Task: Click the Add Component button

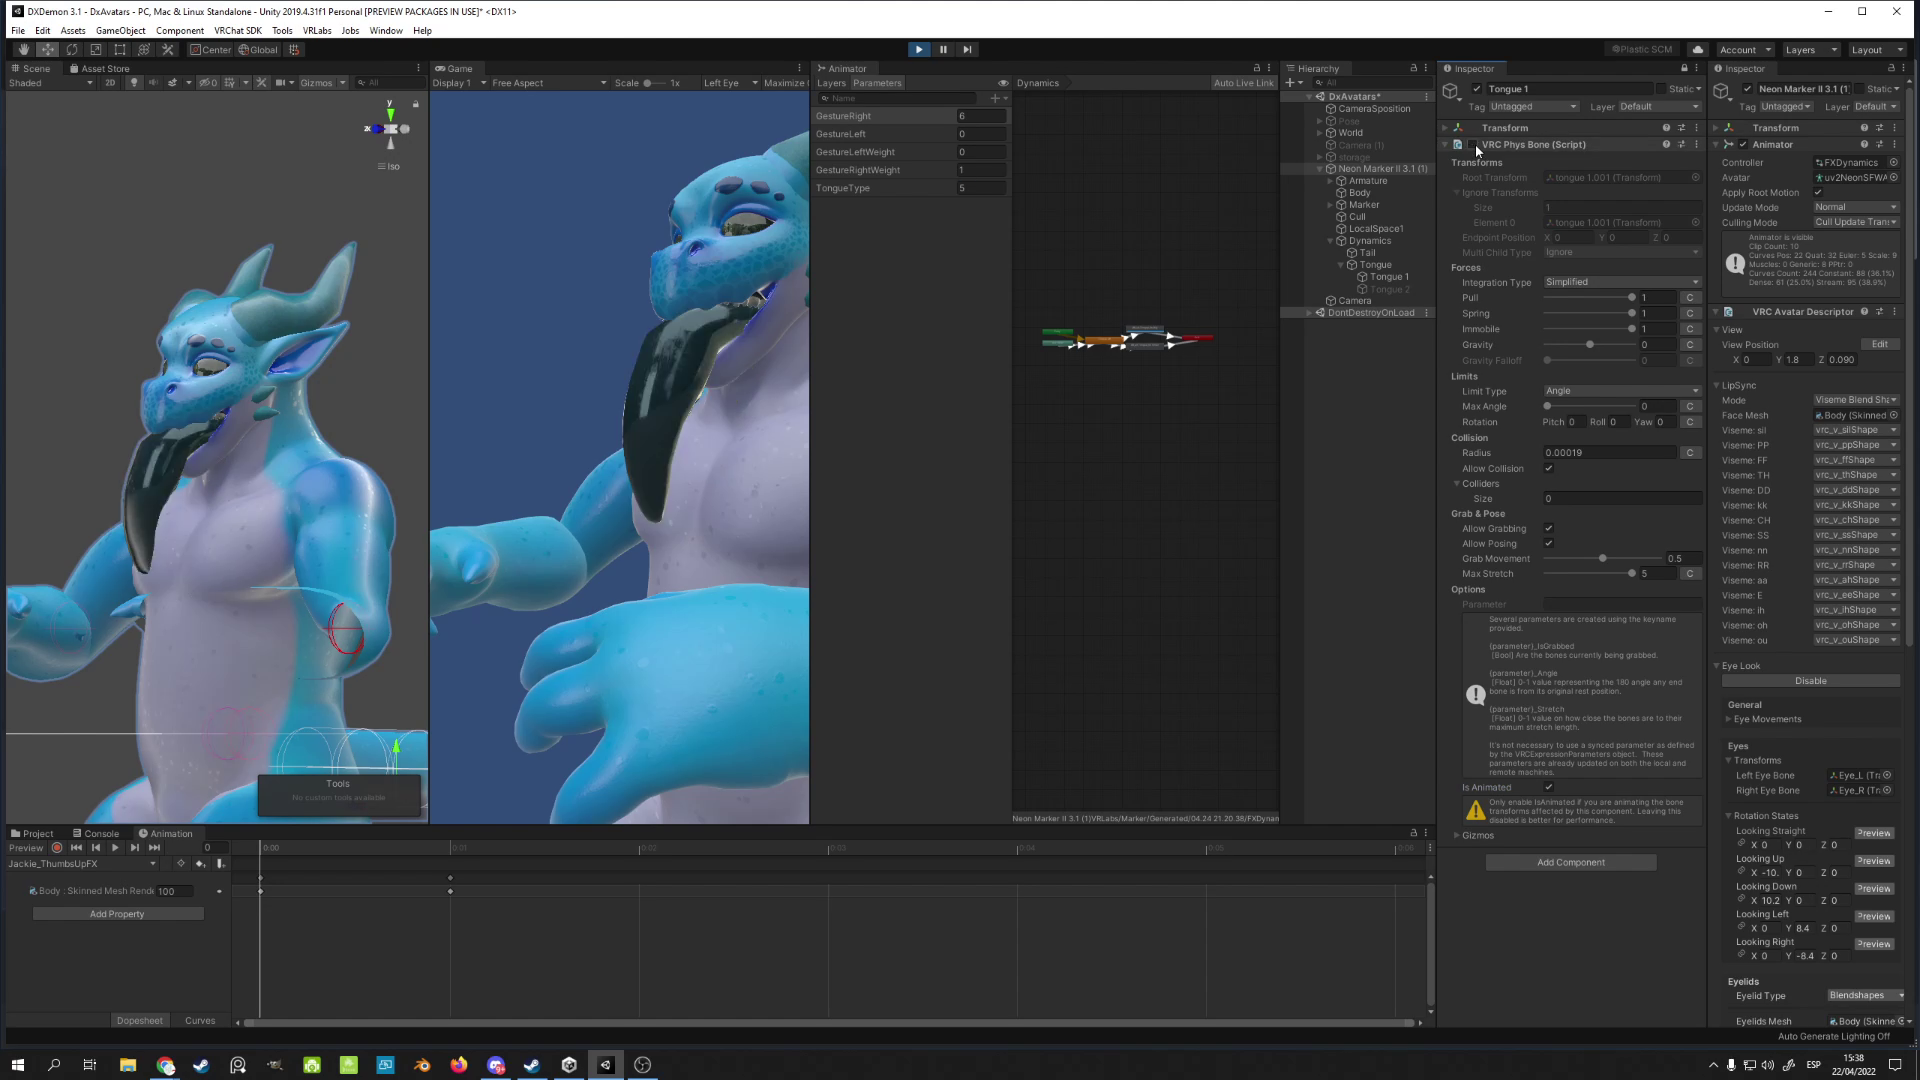Action: (x=1571, y=863)
